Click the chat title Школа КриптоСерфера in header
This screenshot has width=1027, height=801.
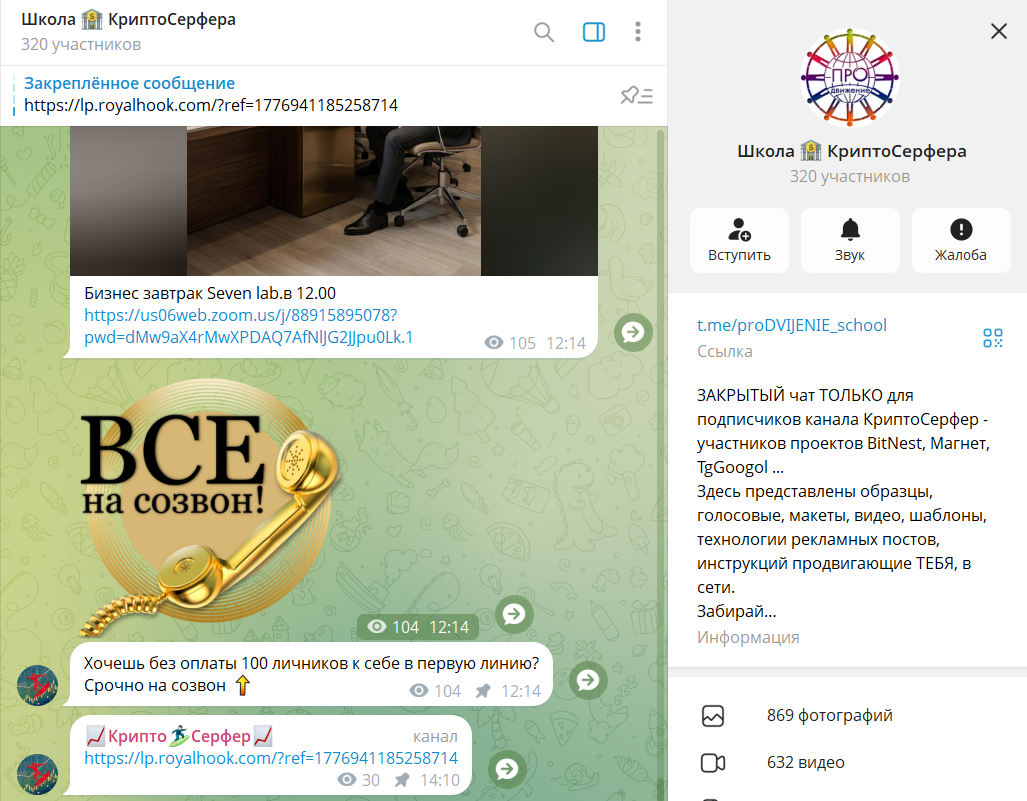pos(128,20)
